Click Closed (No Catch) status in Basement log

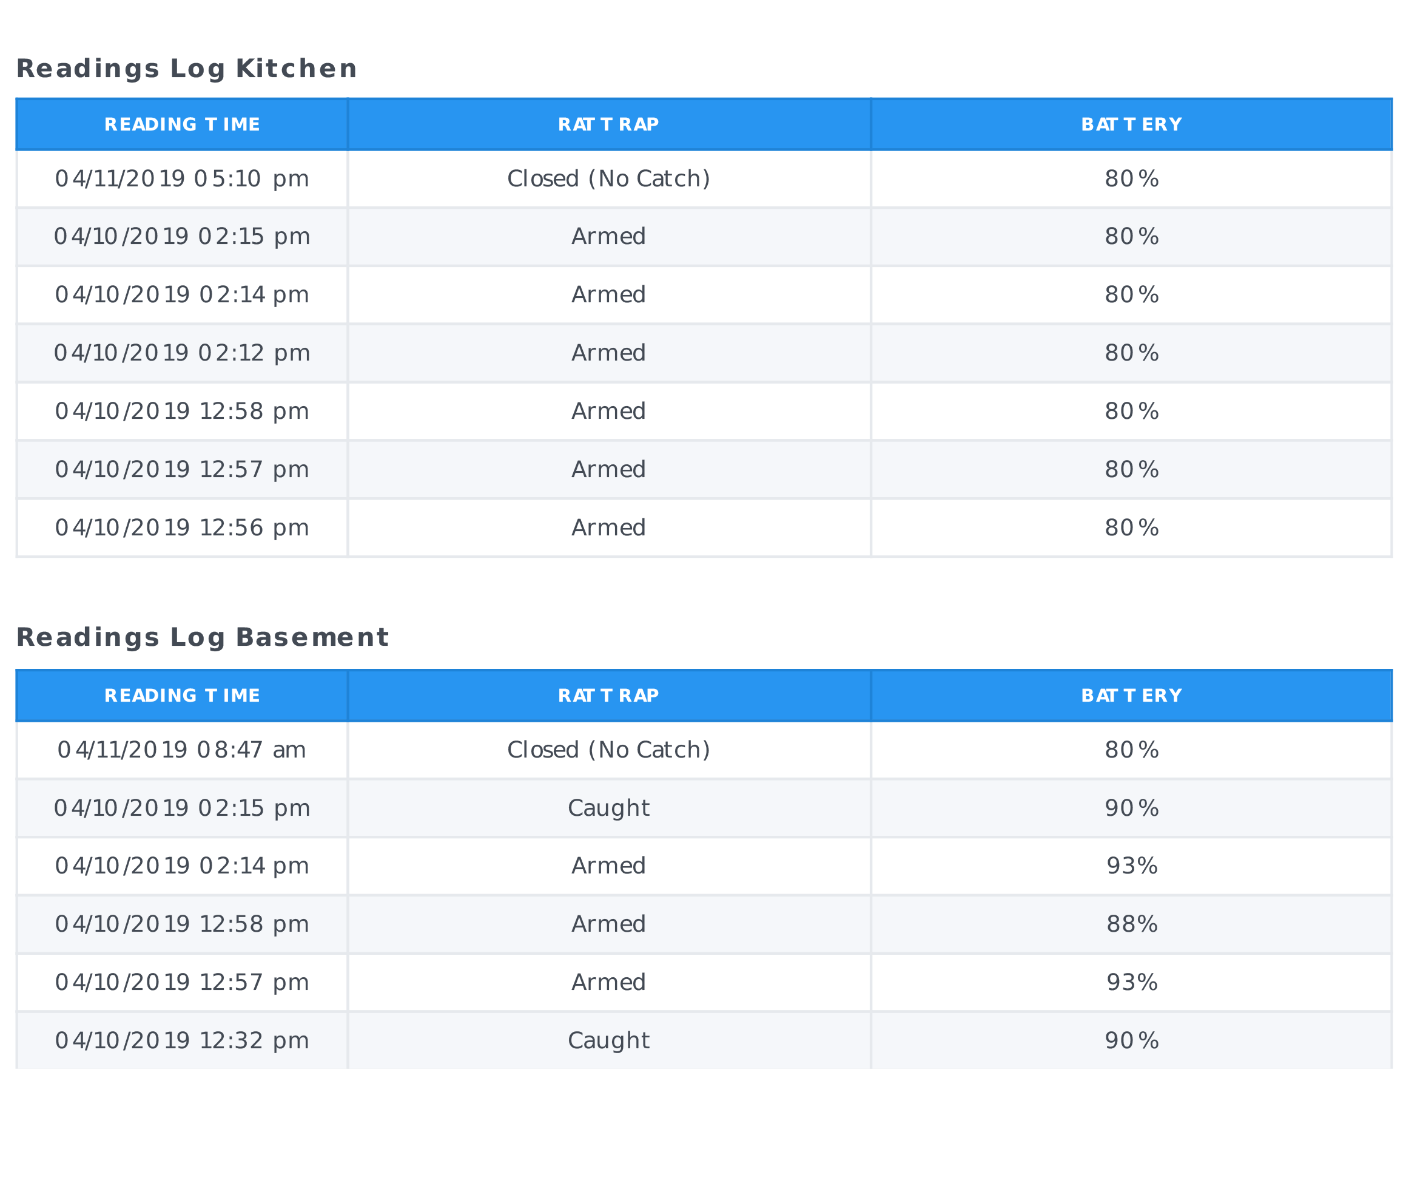[x=608, y=750]
